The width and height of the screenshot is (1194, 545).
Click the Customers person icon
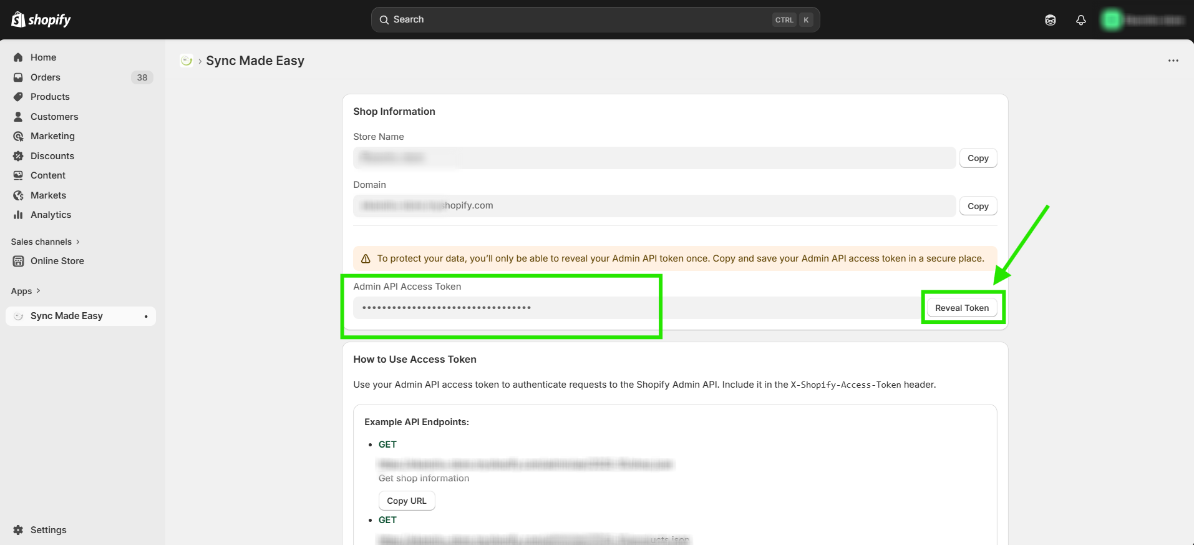(18, 117)
